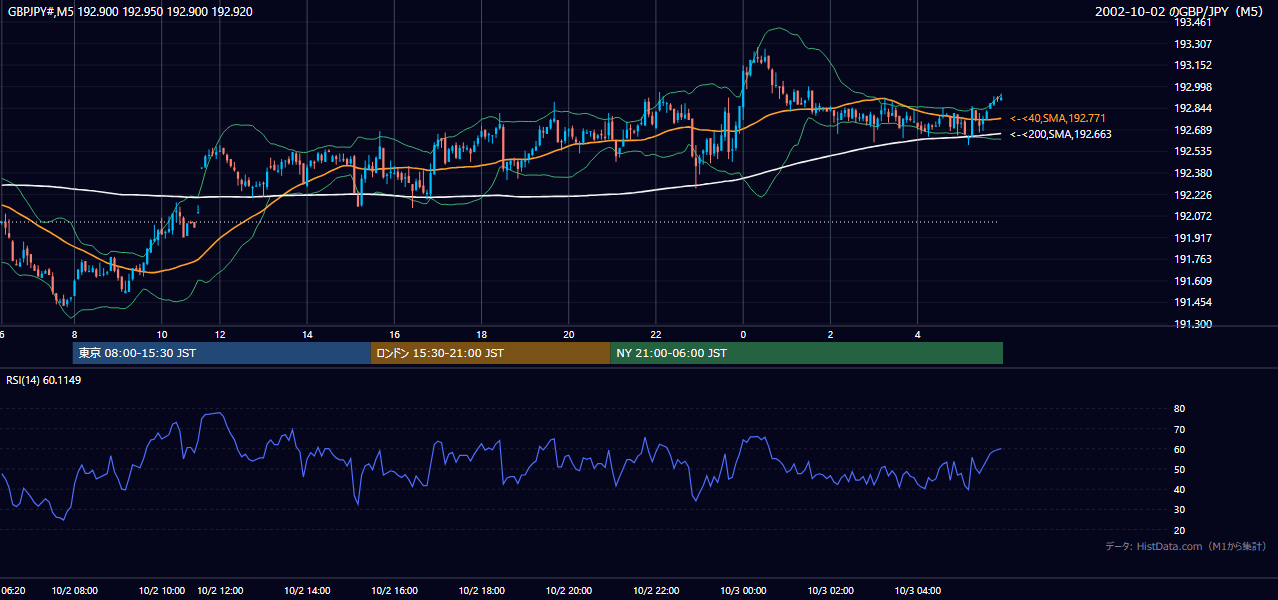1278x600 pixels.
Task: Click the 40 SMA 192.771 orange label
Action: (x=1058, y=118)
